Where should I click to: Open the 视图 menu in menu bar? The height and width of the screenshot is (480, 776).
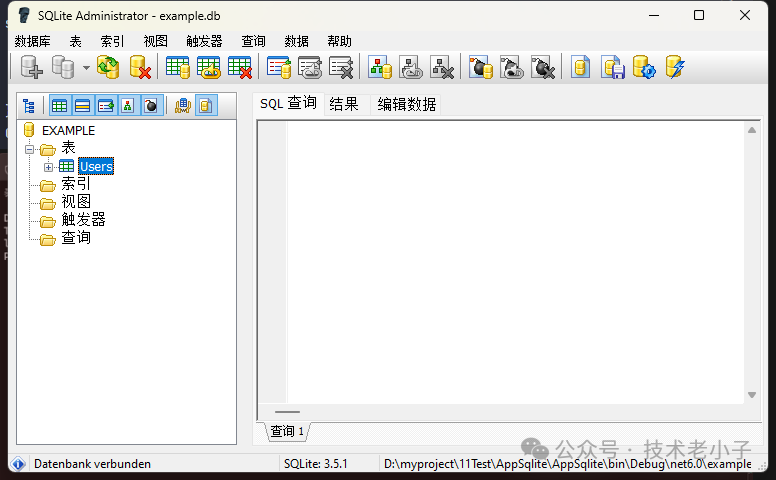pos(155,41)
